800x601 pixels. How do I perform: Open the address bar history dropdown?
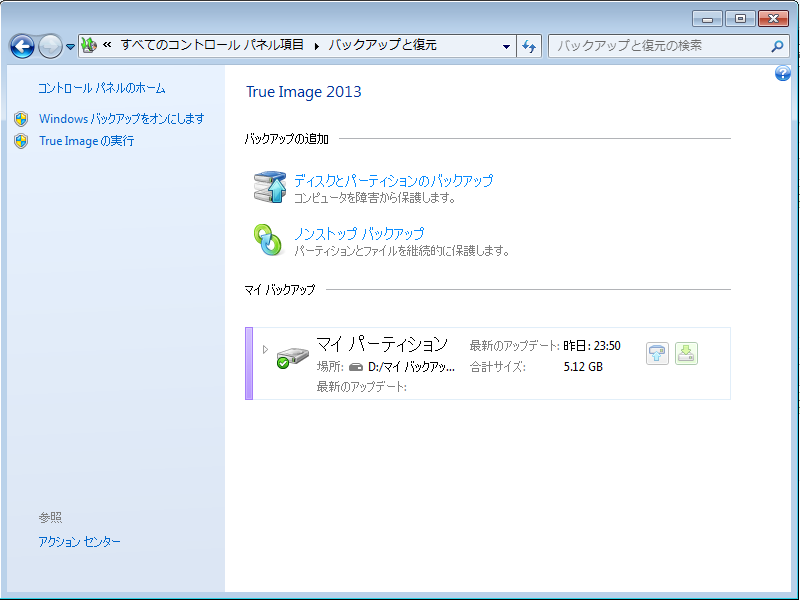pyautogui.click(x=506, y=46)
